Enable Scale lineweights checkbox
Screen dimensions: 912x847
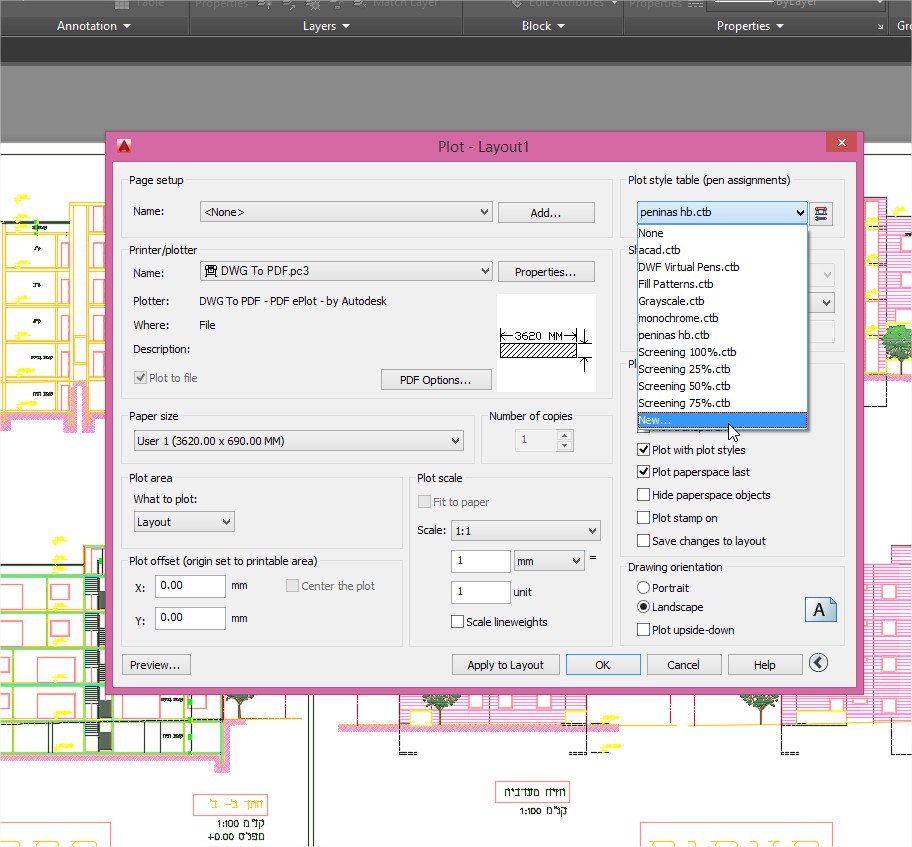pos(458,622)
